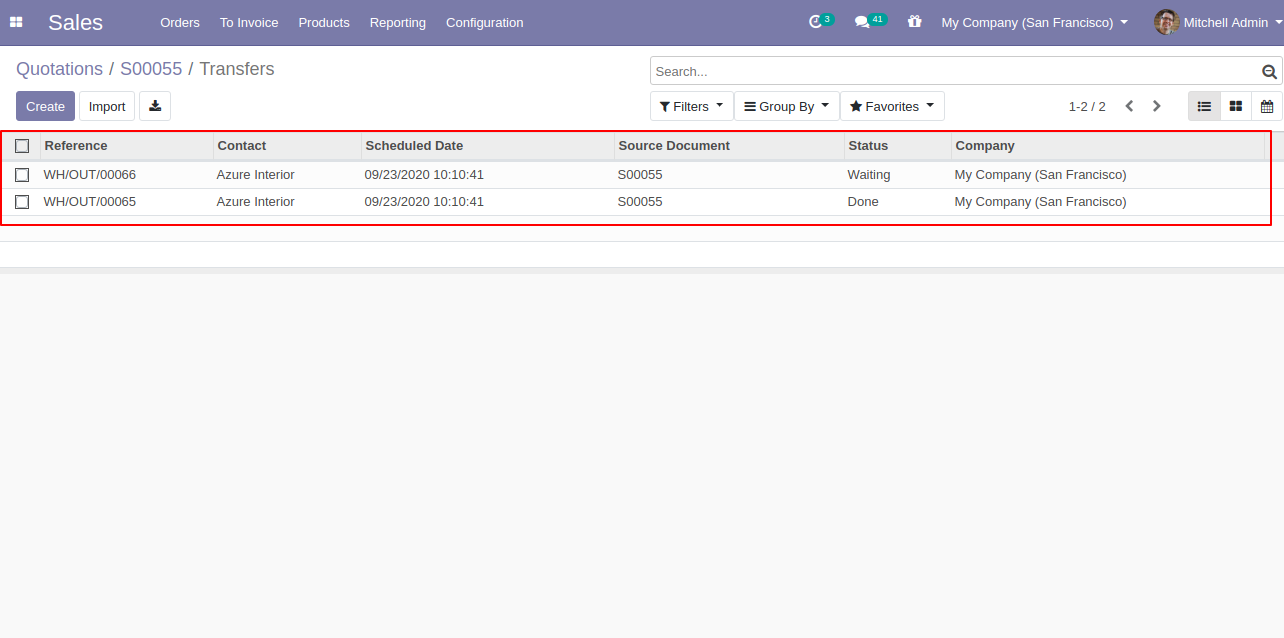1284x638 pixels.
Task: Open the conversations chat bubble icon
Action: coord(862,22)
